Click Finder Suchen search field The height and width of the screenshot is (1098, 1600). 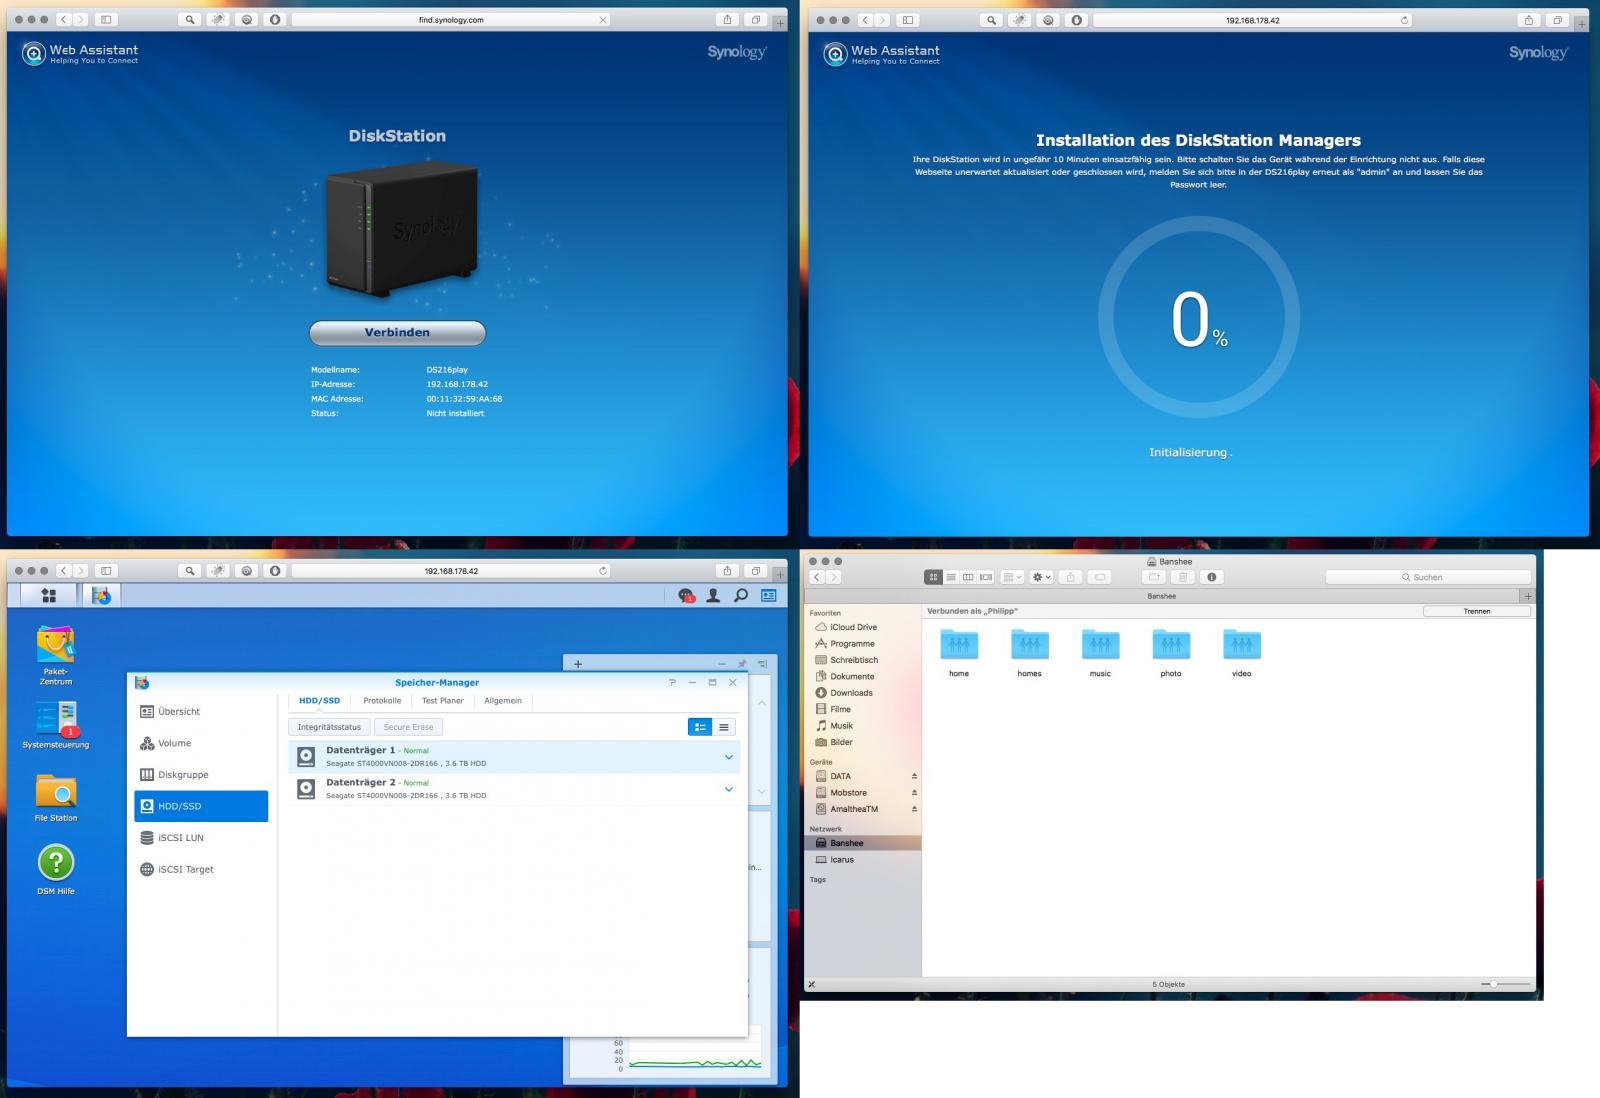click(x=1427, y=577)
